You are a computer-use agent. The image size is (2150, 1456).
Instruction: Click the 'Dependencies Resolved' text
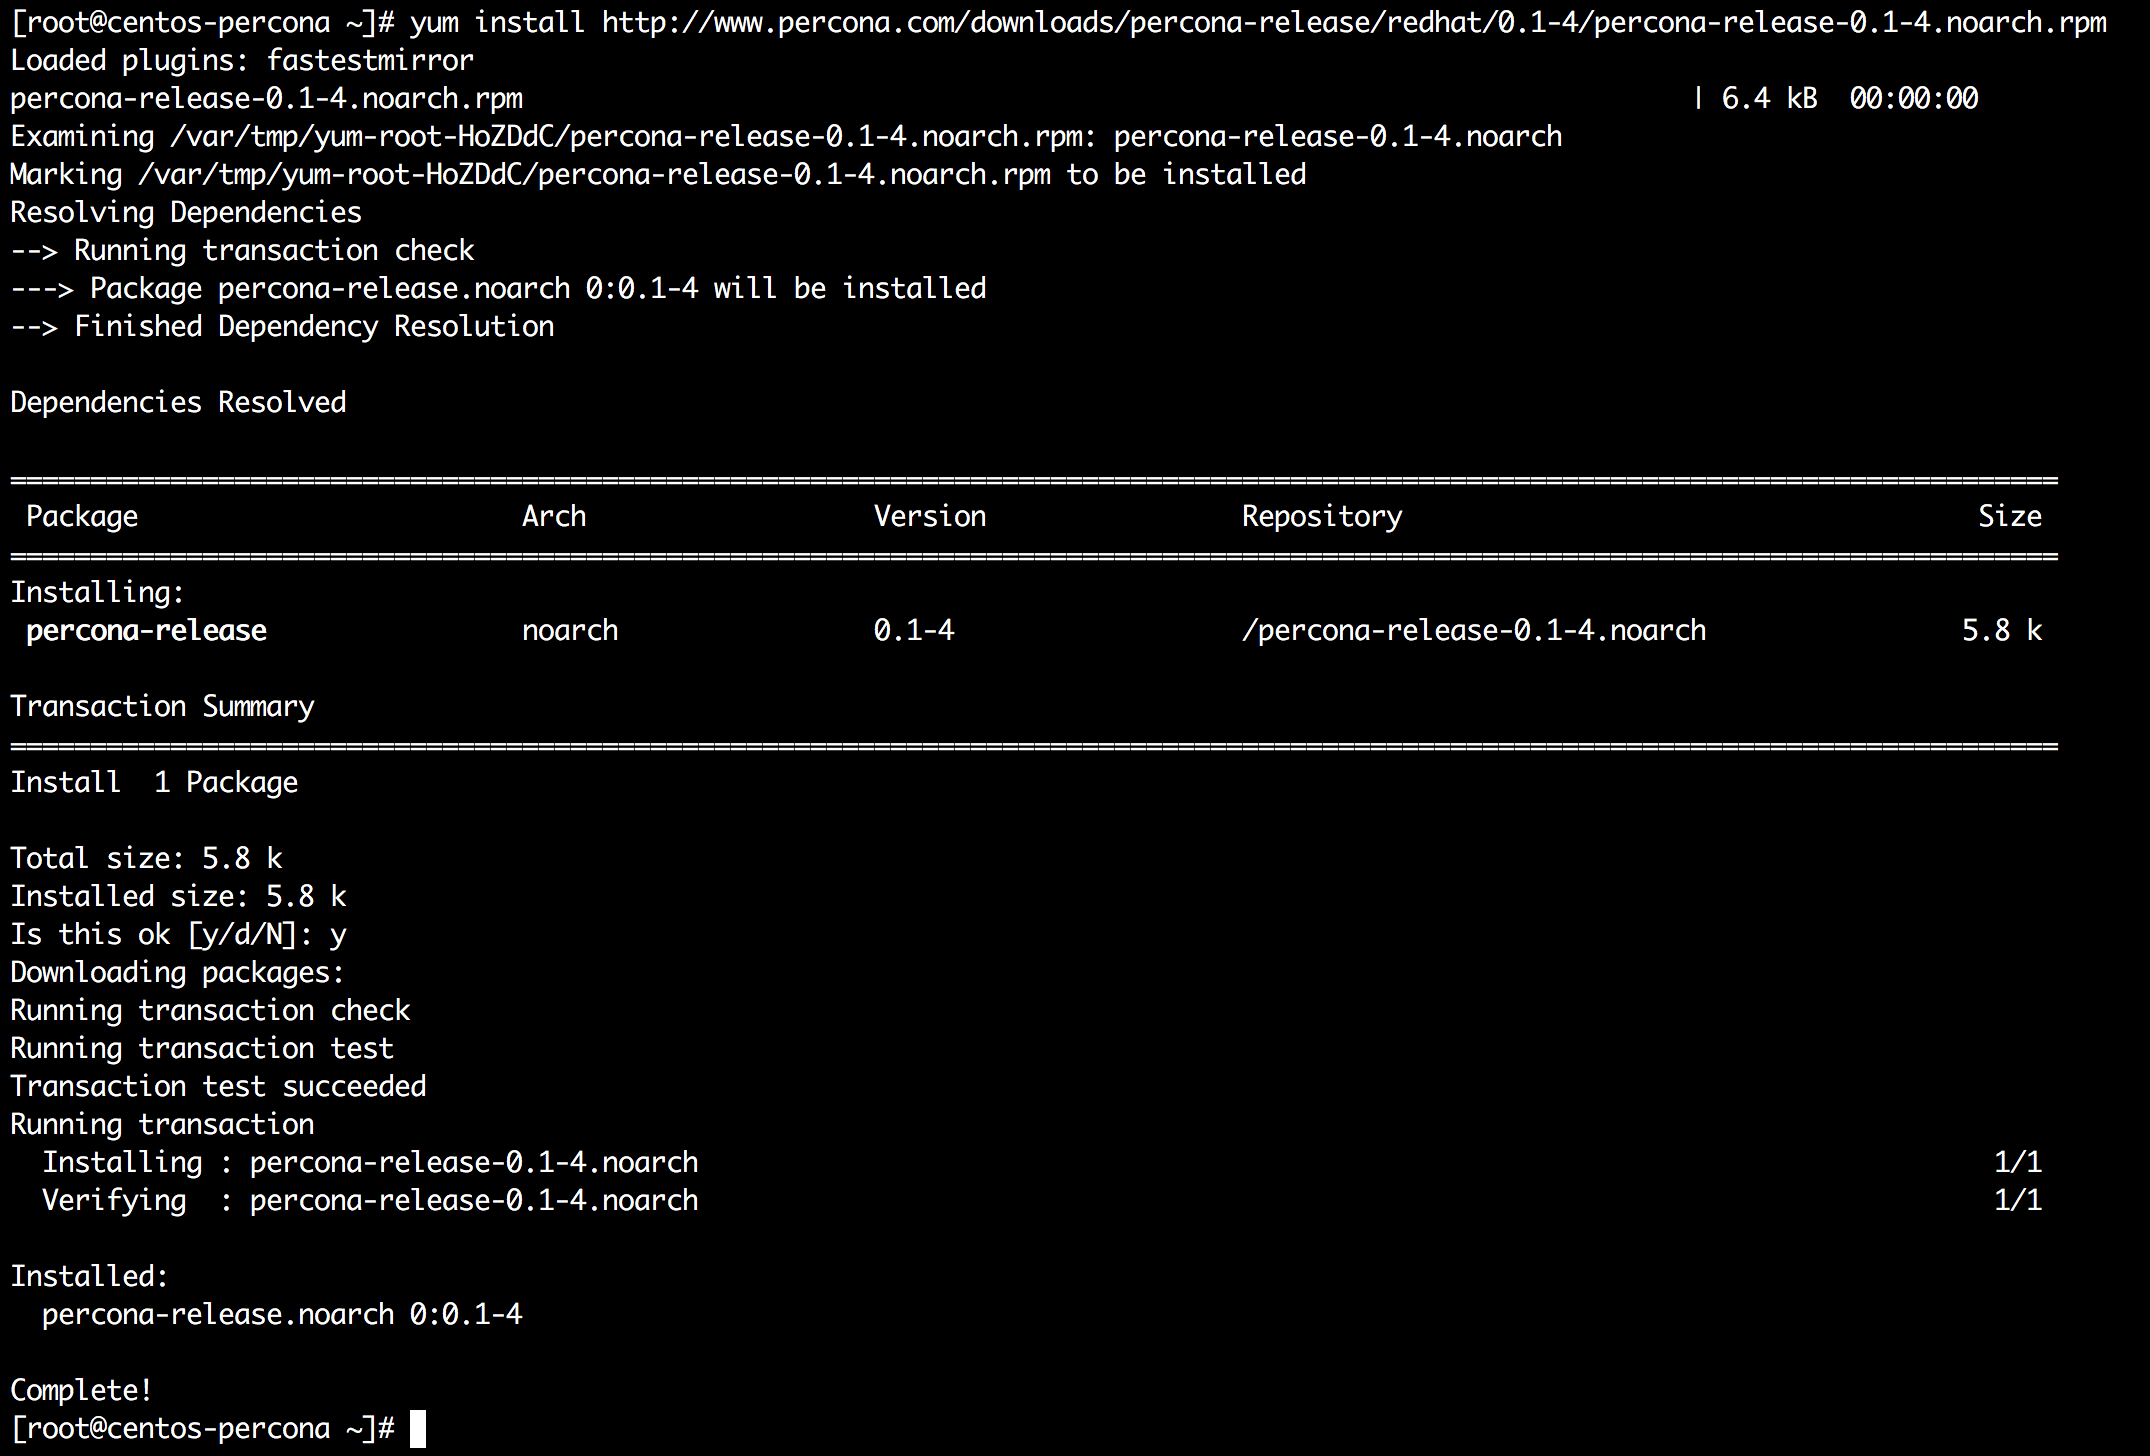coord(178,402)
